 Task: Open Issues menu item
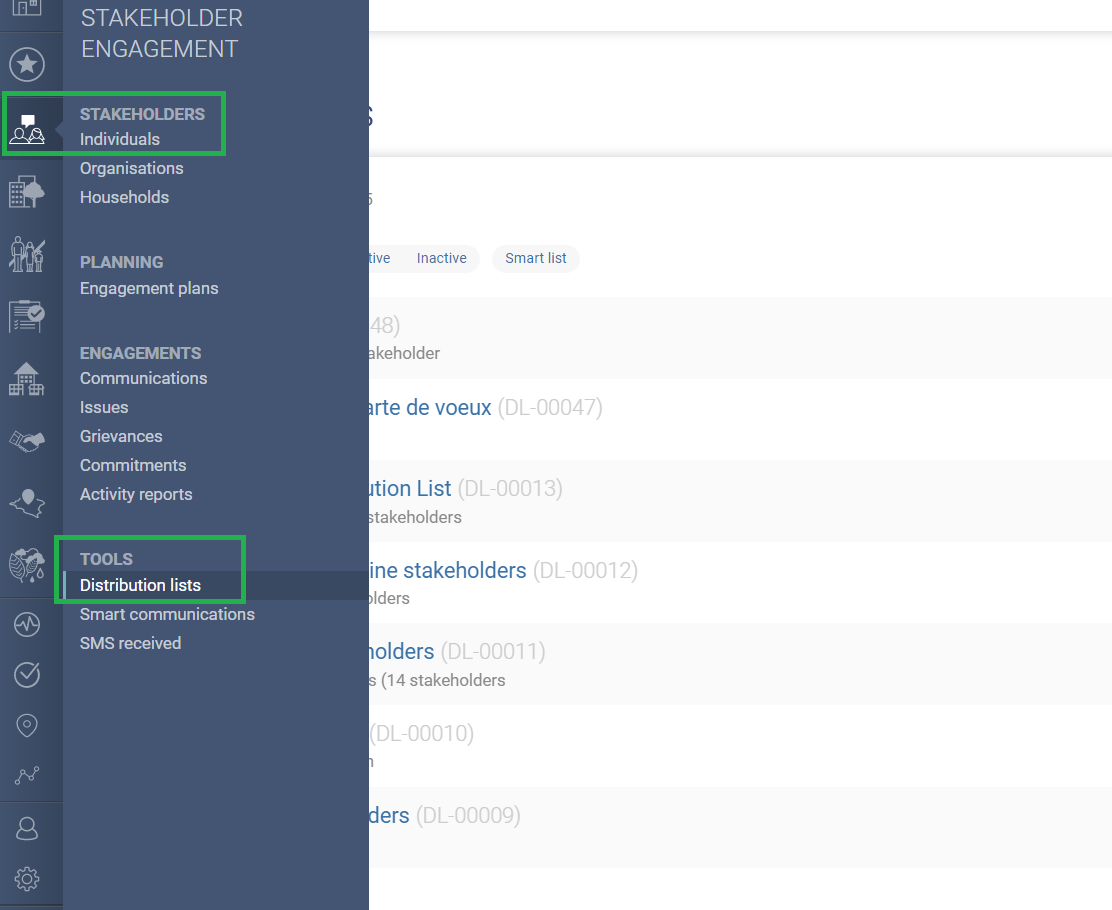point(104,407)
